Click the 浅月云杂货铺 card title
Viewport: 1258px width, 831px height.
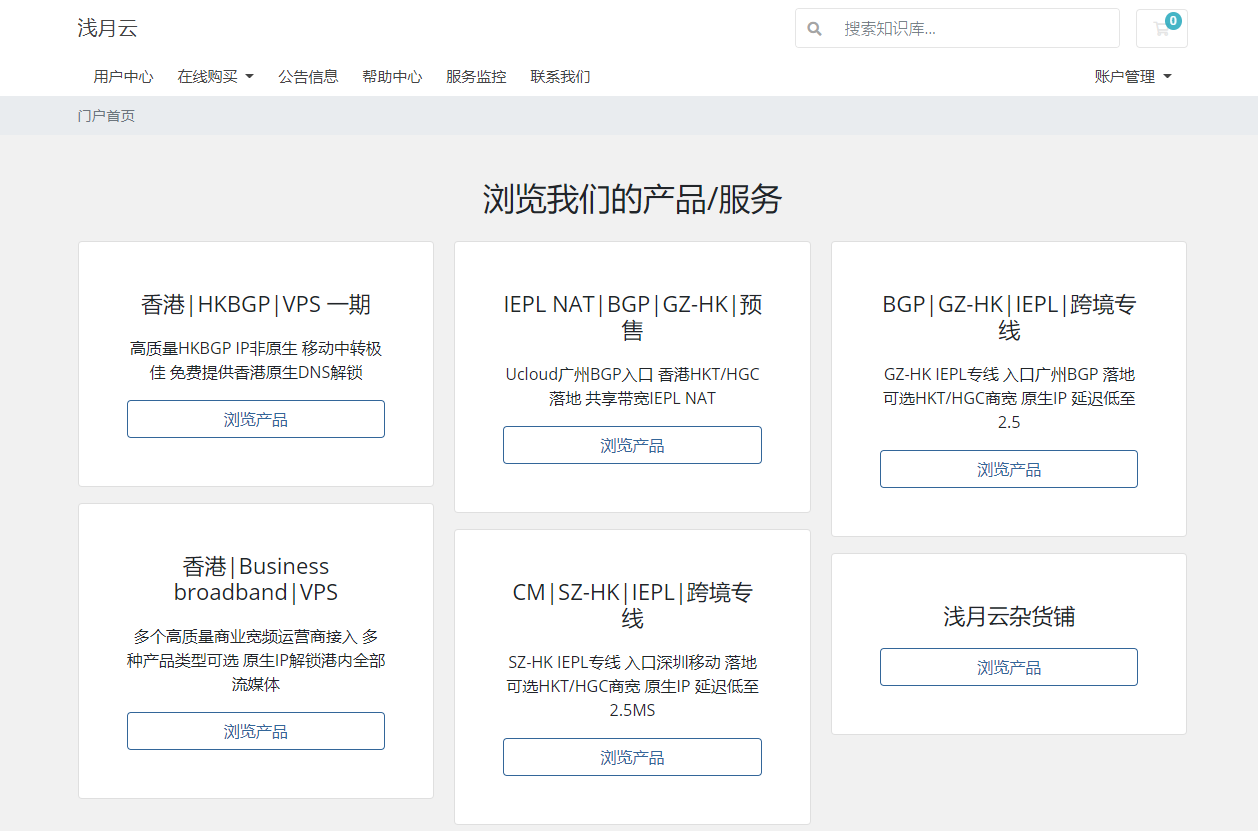coord(1008,617)
